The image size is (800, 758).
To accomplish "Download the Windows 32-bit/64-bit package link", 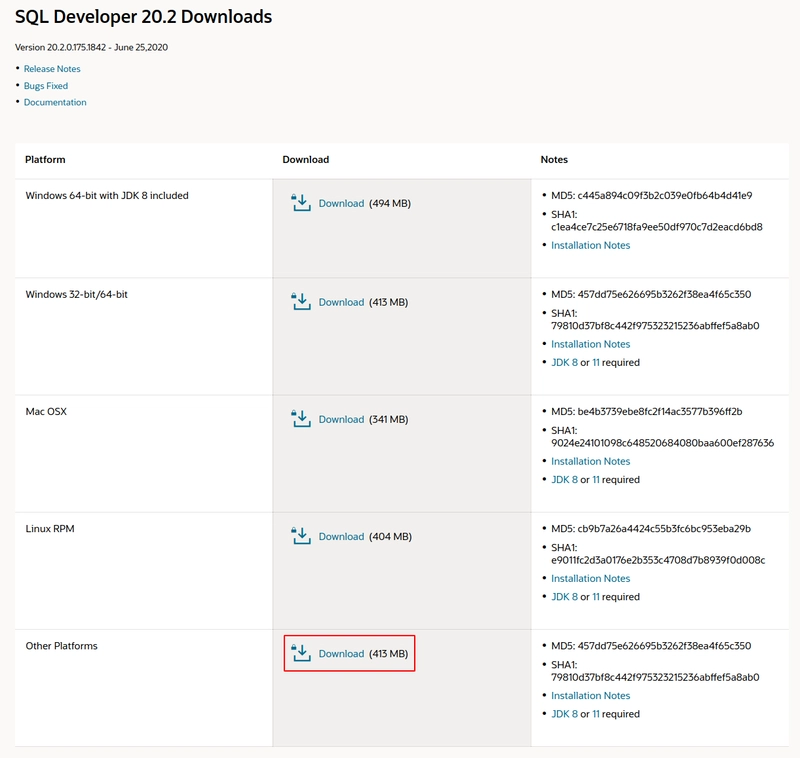I will (x=341, y=302).
